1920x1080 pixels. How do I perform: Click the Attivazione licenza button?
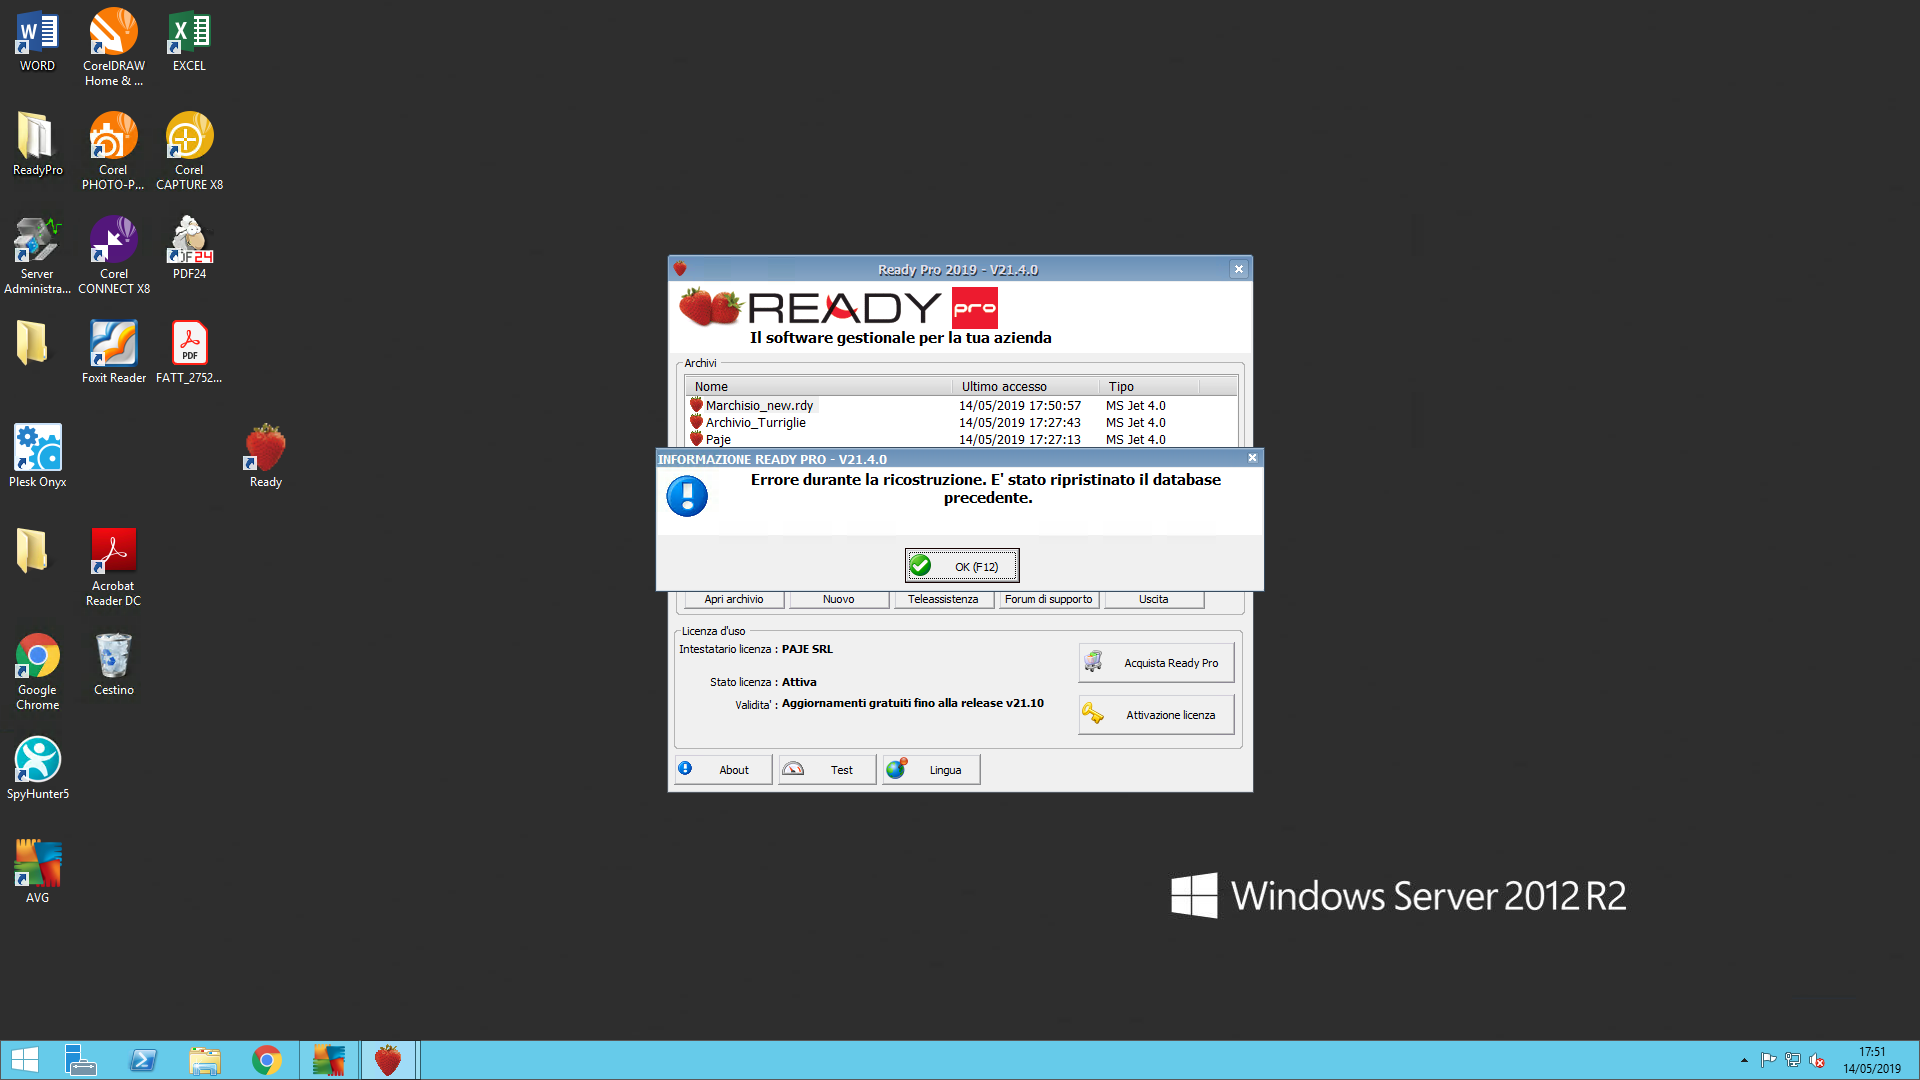point(1156,715)
